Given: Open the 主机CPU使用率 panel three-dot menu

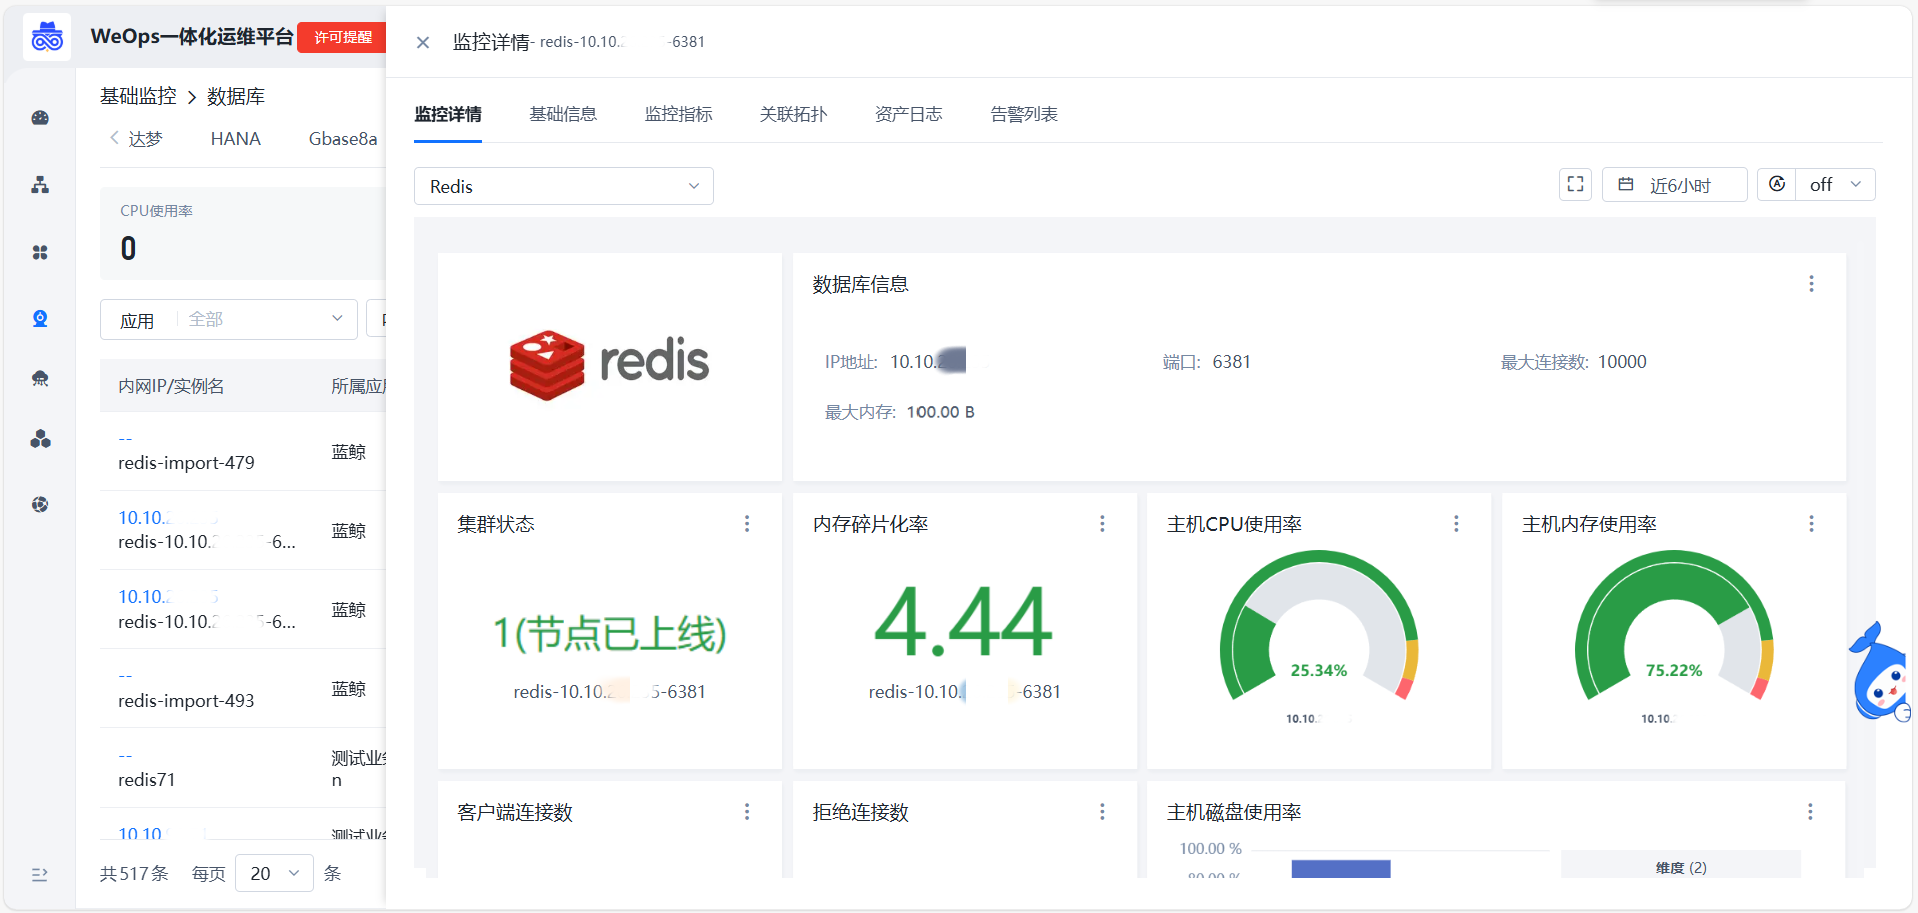Looking at the screenshot, I should pos(1456,524).
